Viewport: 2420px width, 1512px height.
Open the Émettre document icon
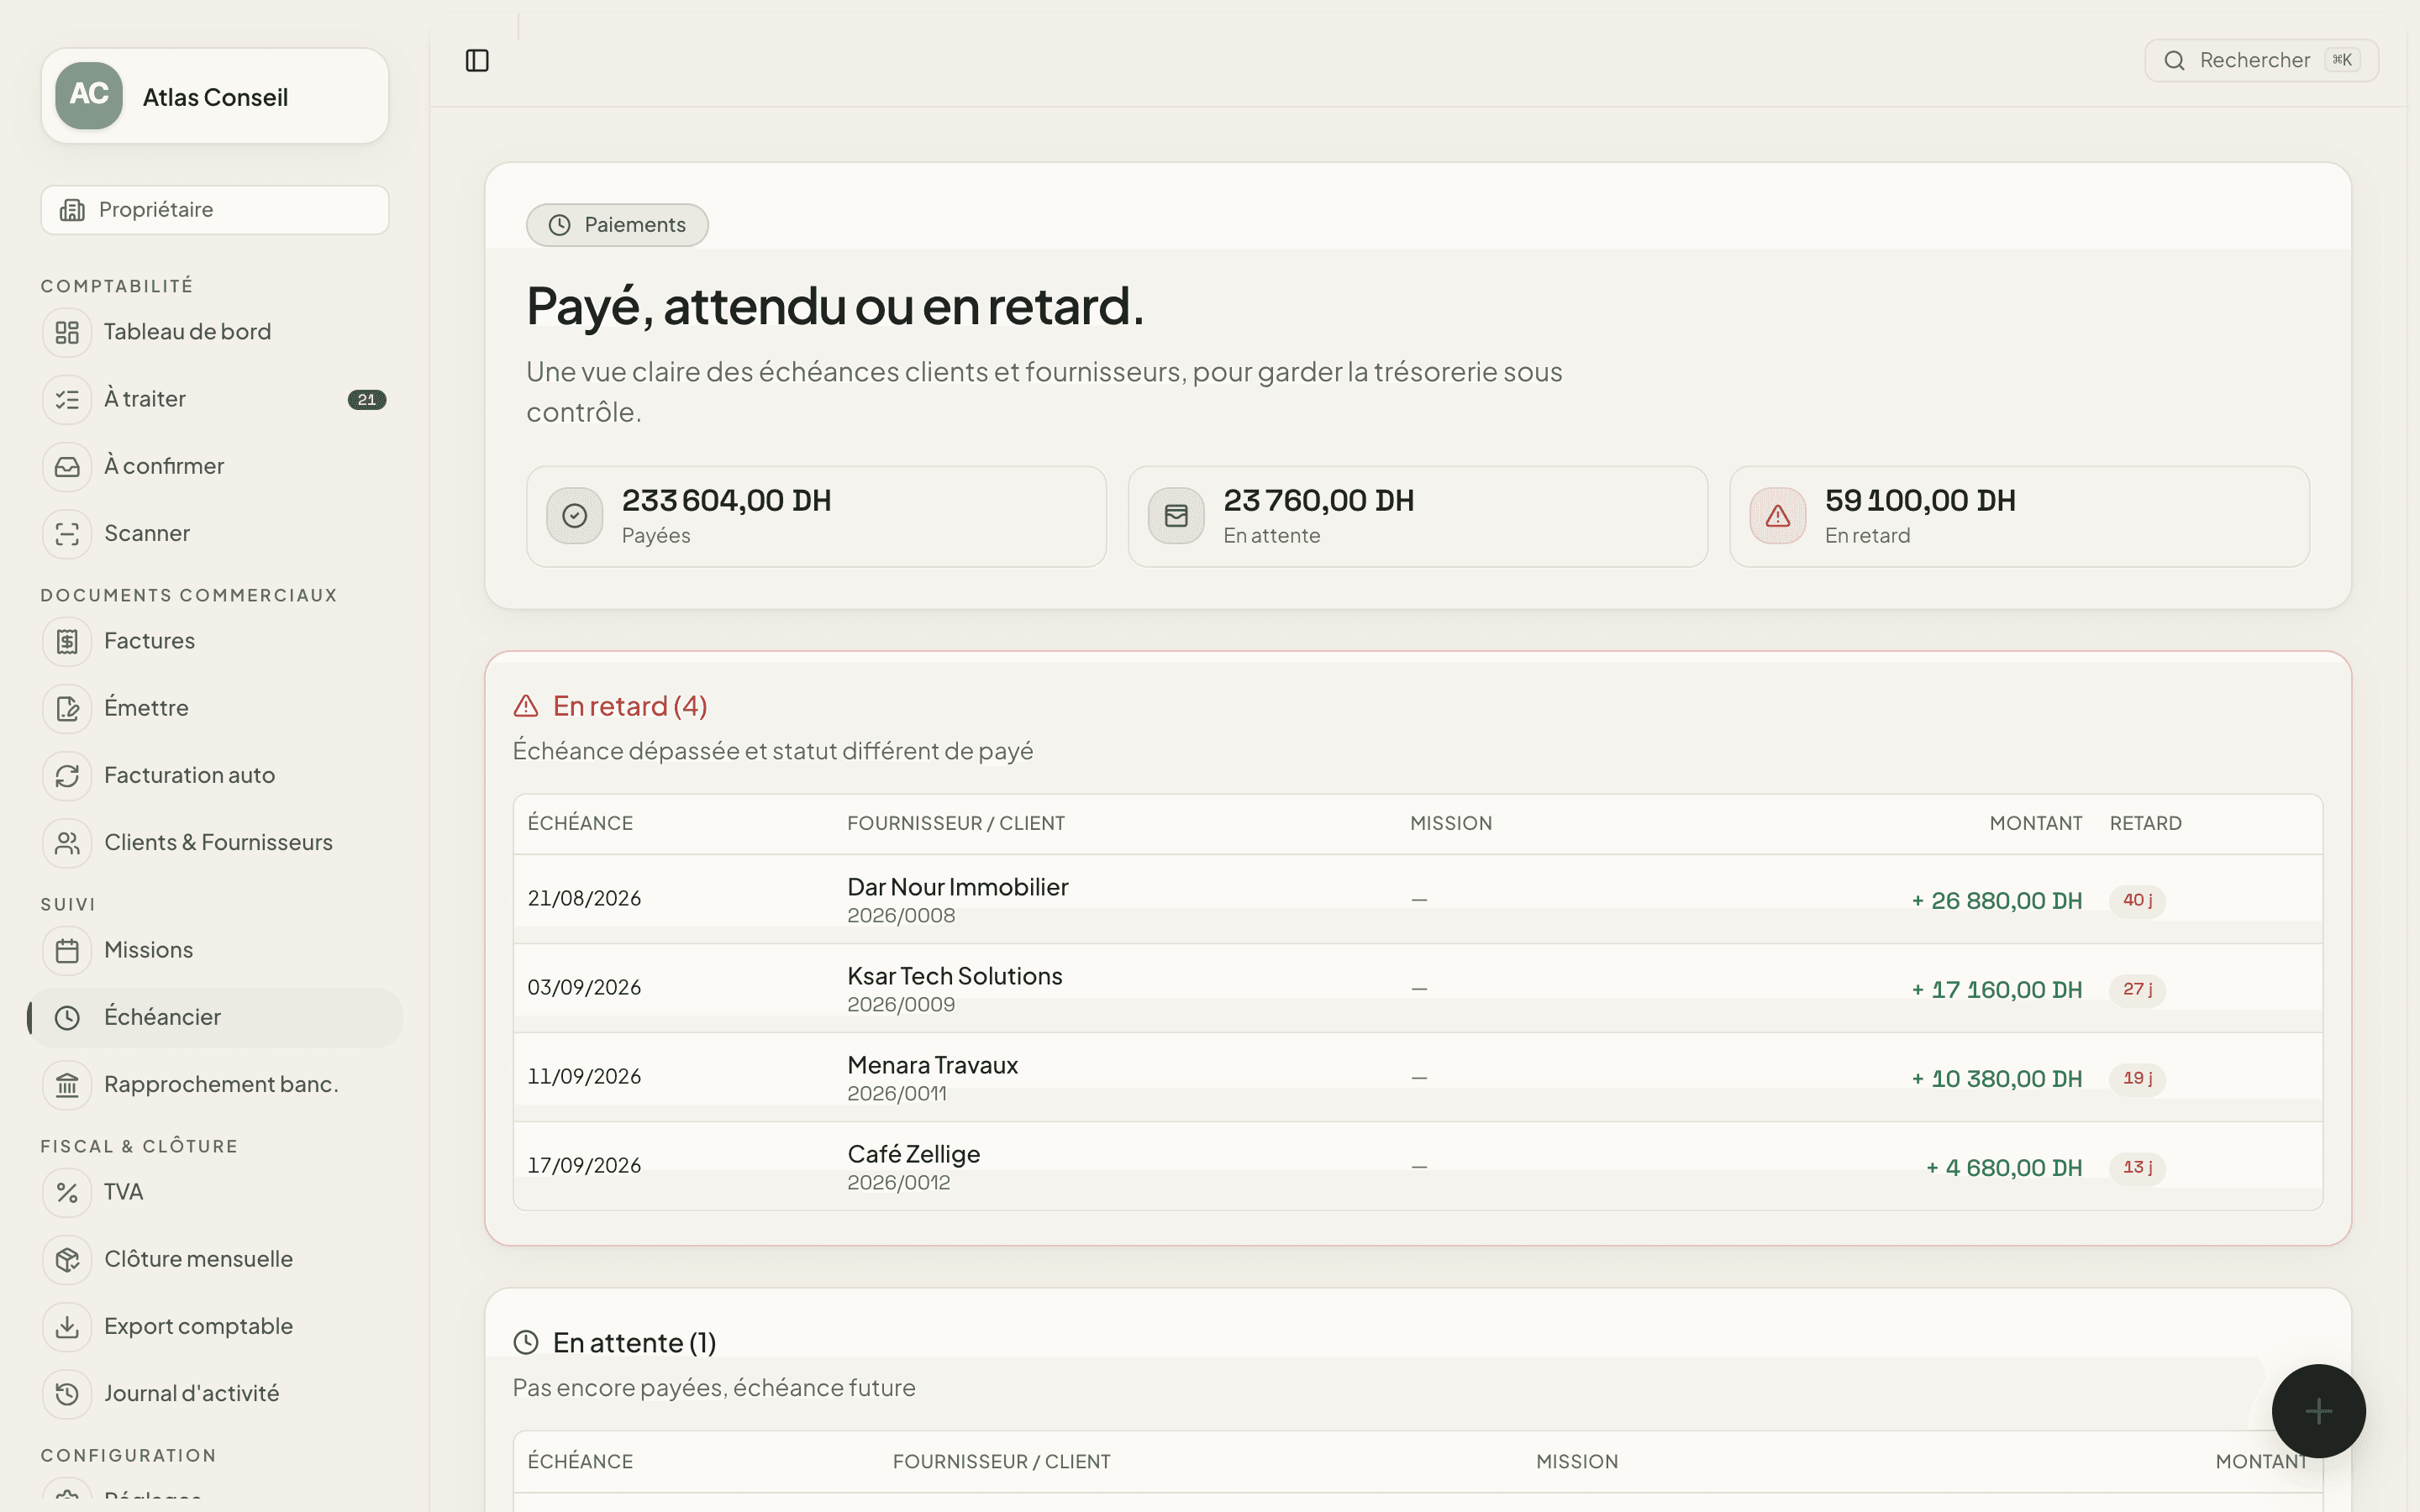pos(67,708)
